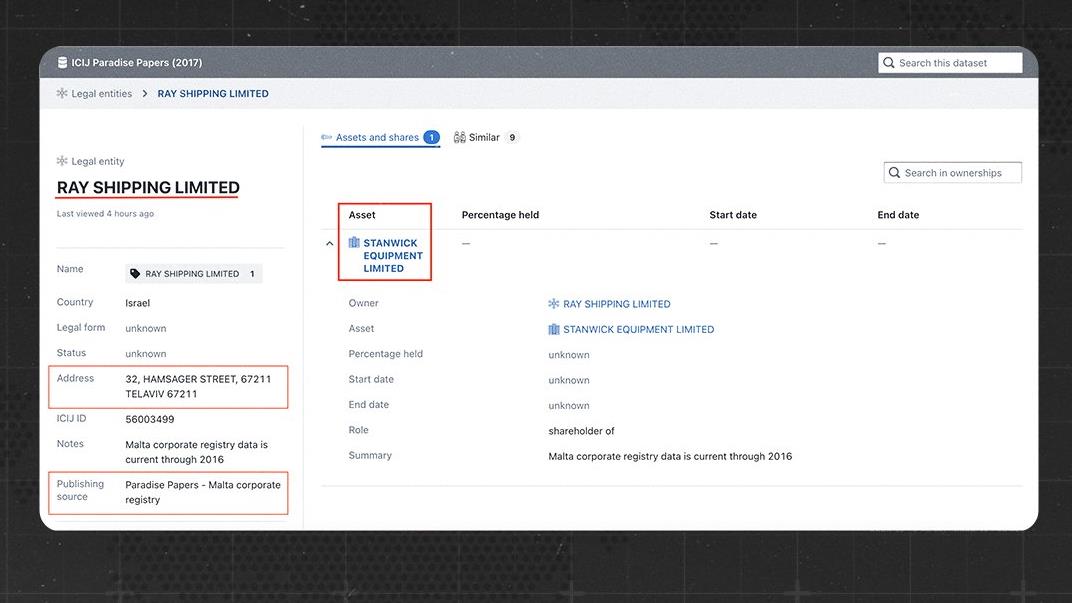Click the Asset column header

pyautogui.click(x=362, y=215)
